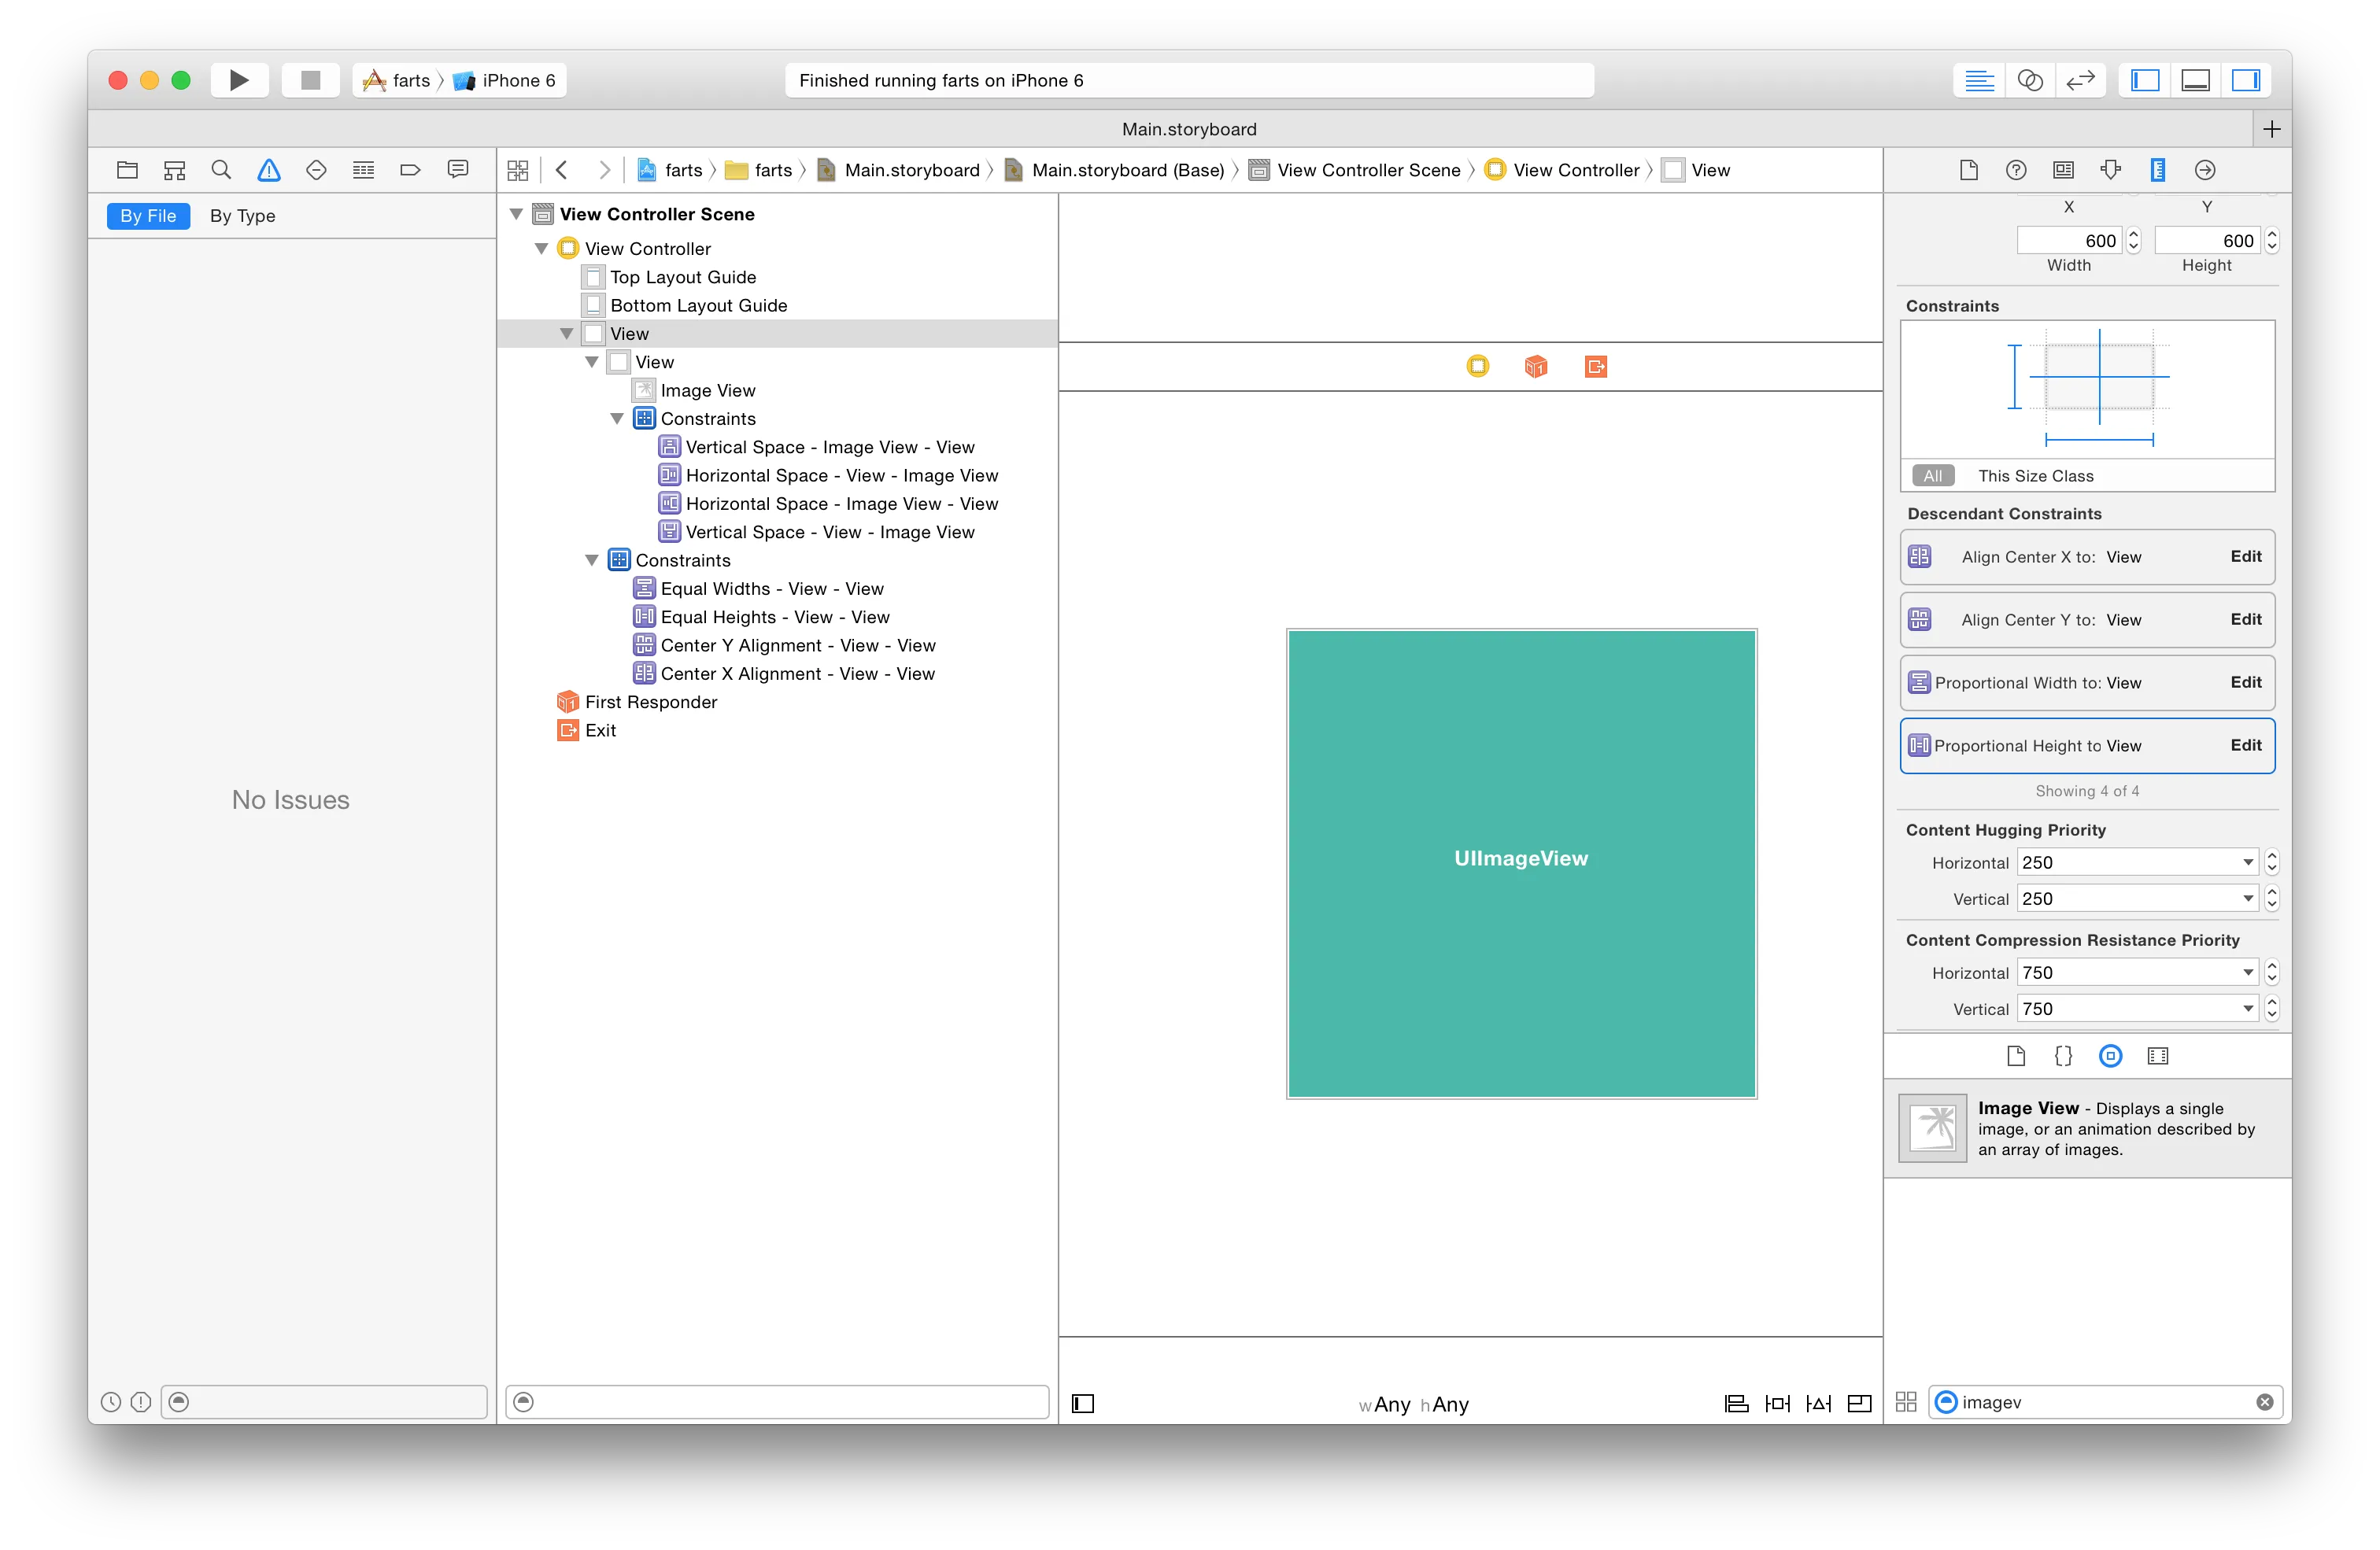Open the Connections inspector arrow icon
This screenshot has height=1550, width=2380.
2205,170
